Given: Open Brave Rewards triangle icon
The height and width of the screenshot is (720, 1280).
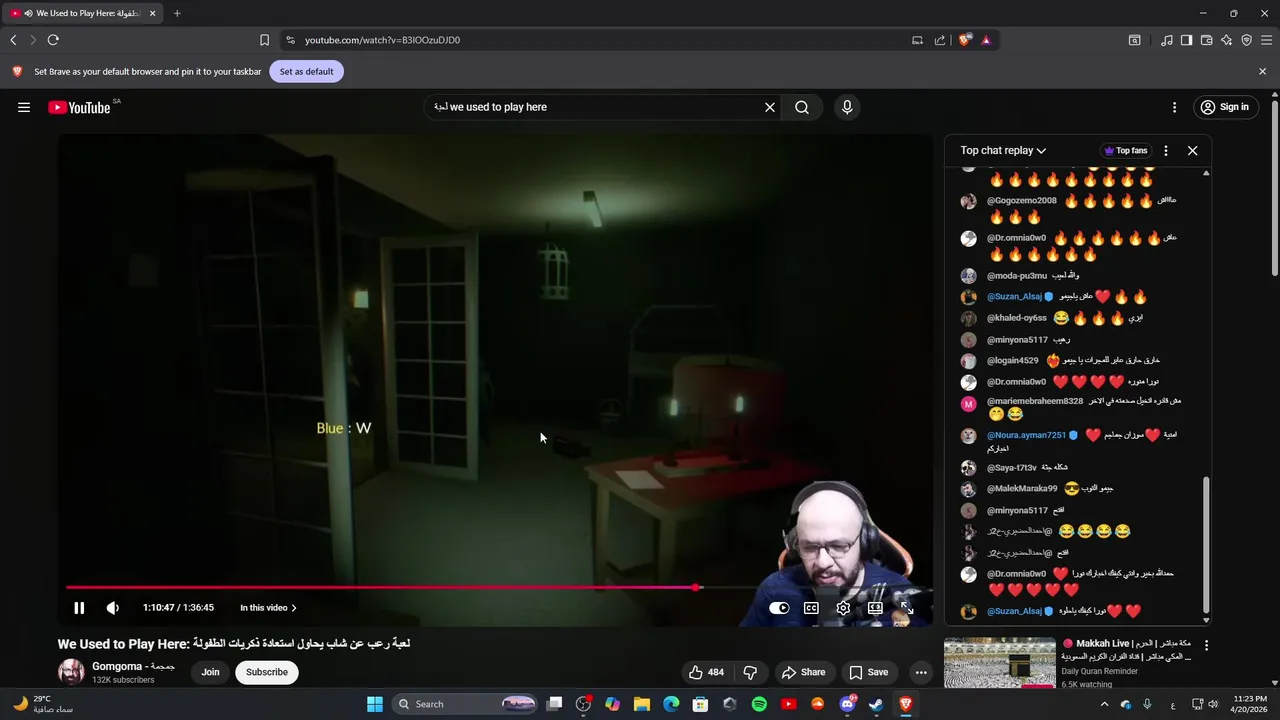Looking at the screenshot, I should [x=986, y=40].
